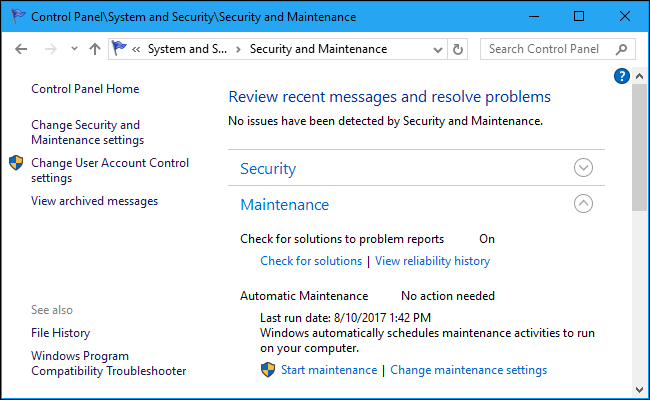Click the shield icon beside Start maintenance
Screen dimensions: 650x400
267,370
